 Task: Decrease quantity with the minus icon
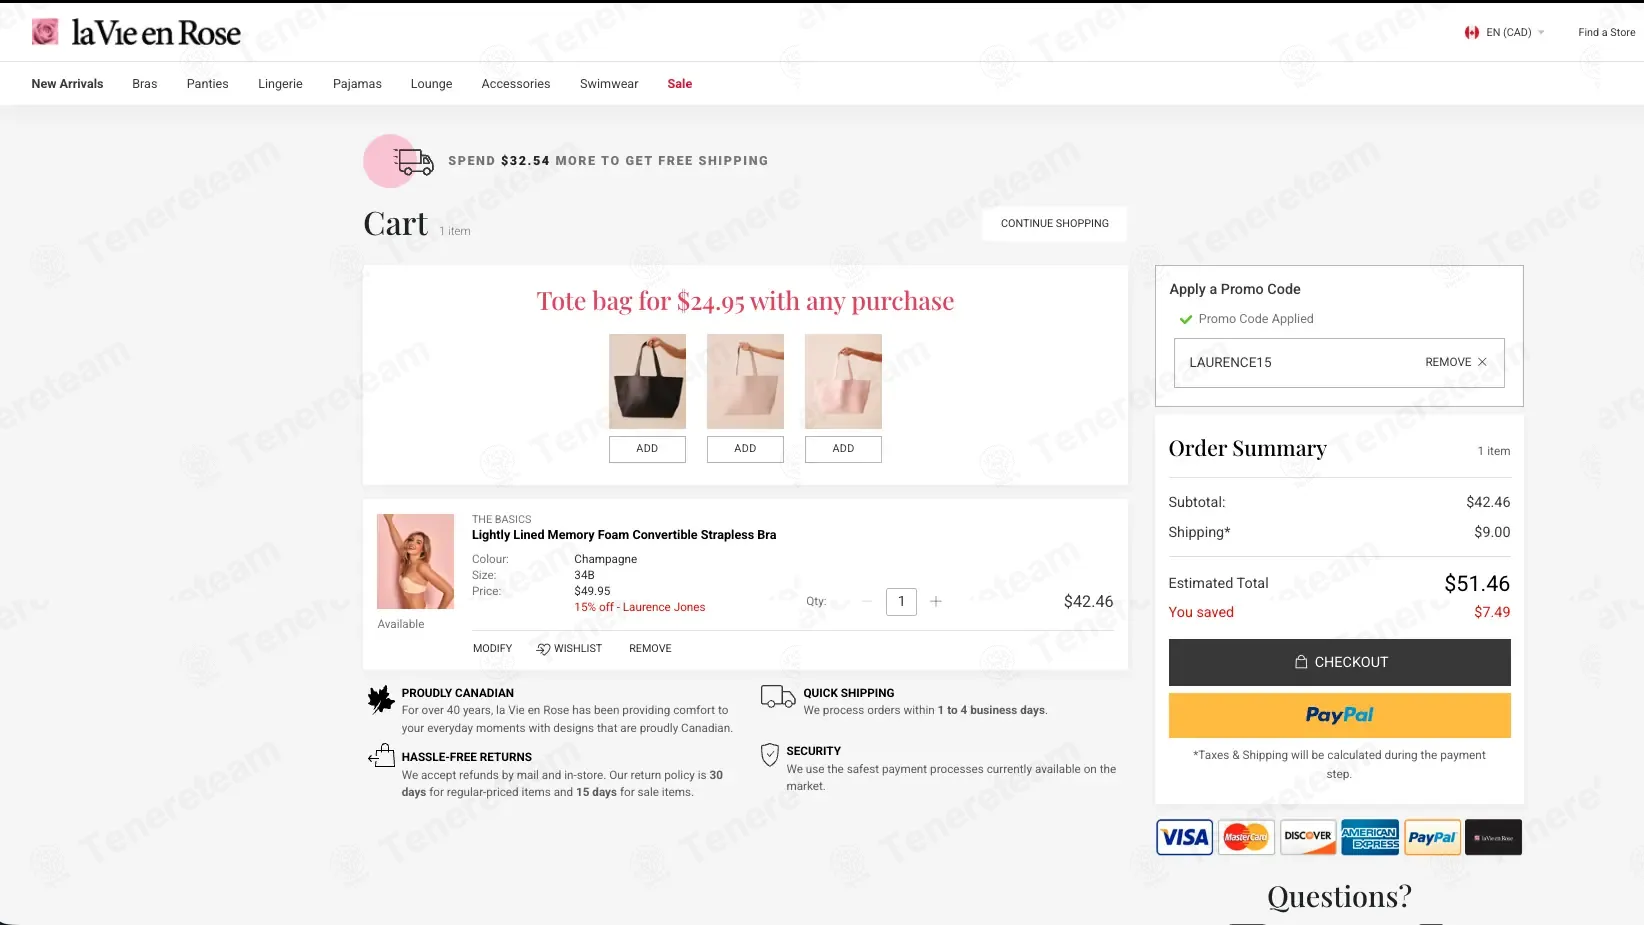[867, 601]
